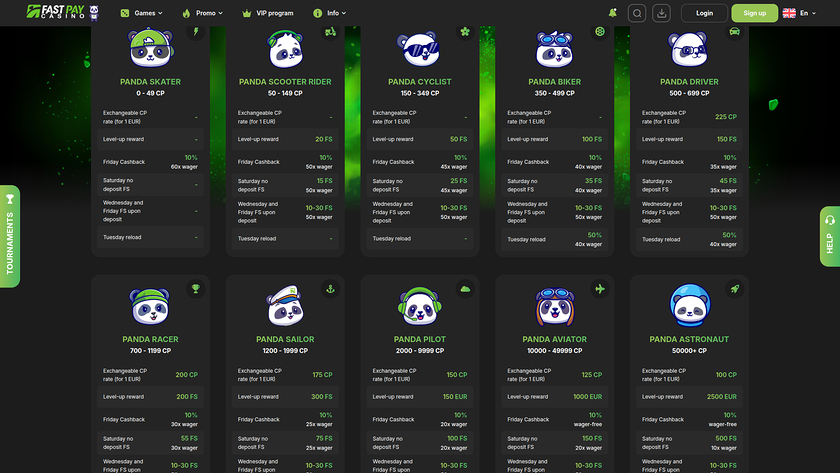Click the scooter icon on Panda Scooter Rider card
The image size is (840, 473).
point(331,32)
